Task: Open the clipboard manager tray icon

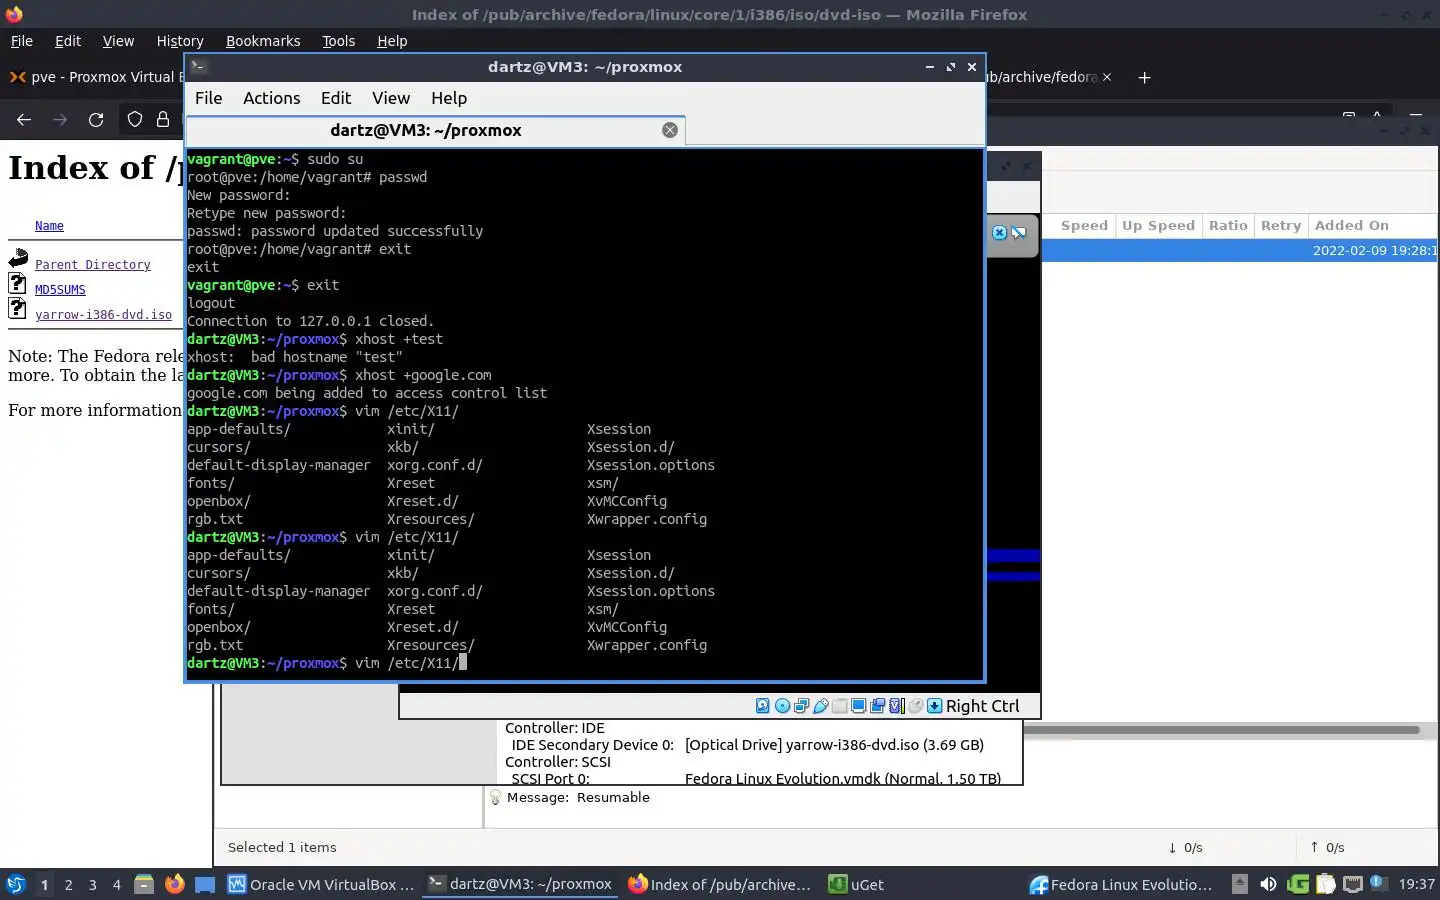Action: click(x=1326, y=884)
